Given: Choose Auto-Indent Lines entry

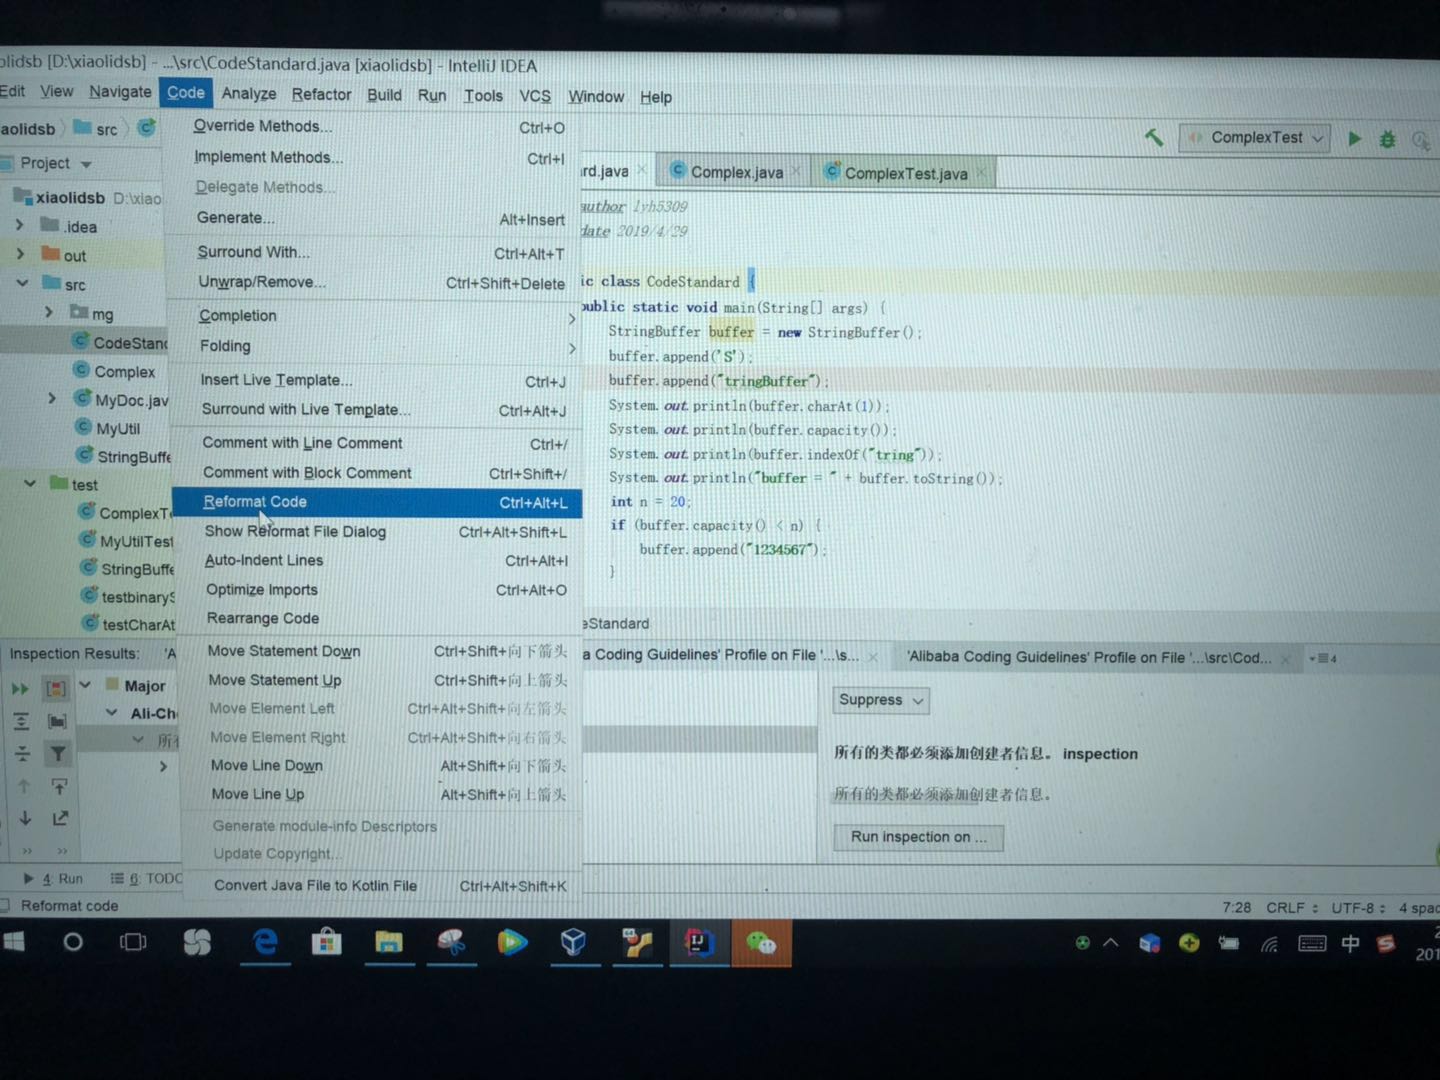Looking at the screenshot, I should pos(378,561).
